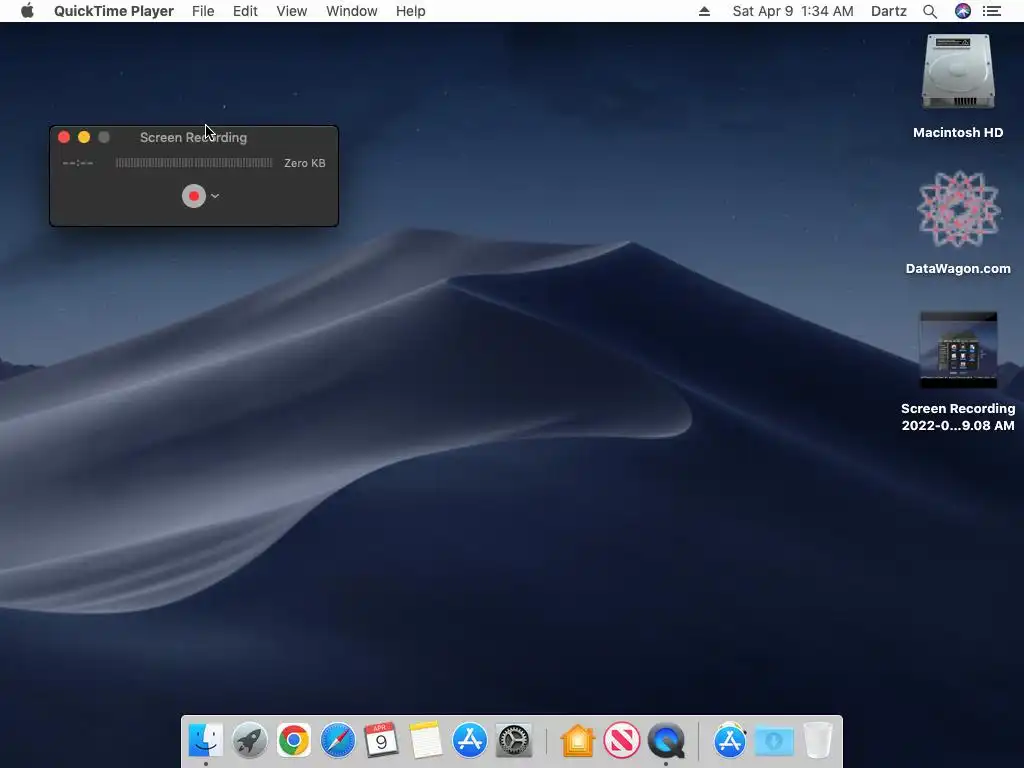
Task: Open the Trash in Dock
Action: pos(818,741)
